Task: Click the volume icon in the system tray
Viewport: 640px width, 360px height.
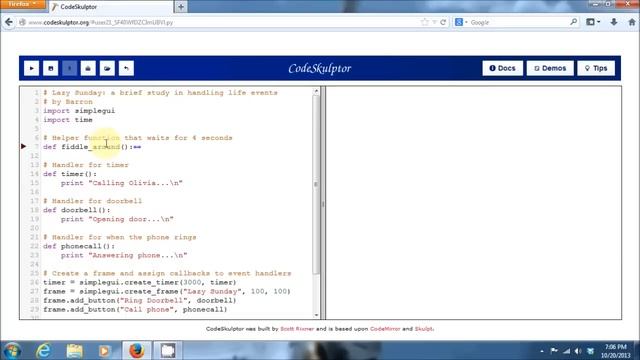Action: click(x=578, y=351)
